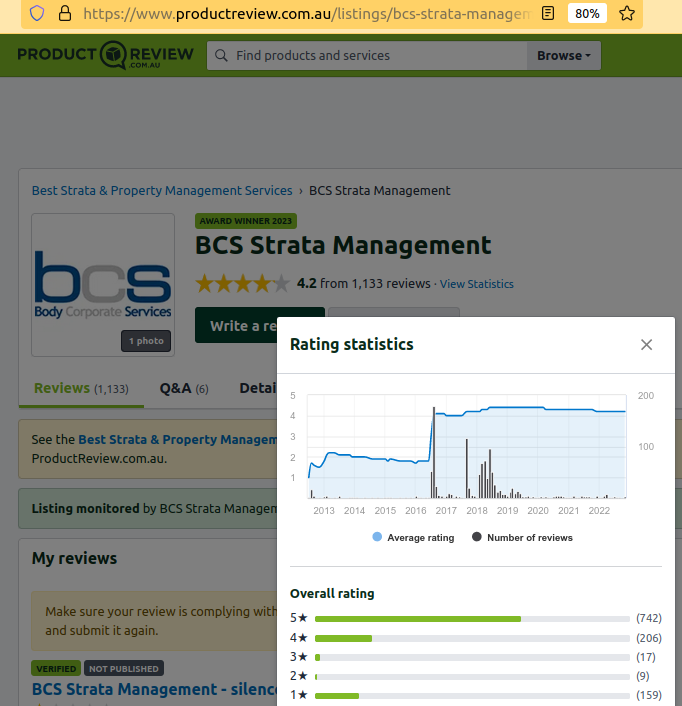The height and width of the screenshot is (706, 682).
Task: Click the 2 star rating bar
Action: [x=472, y=677]
